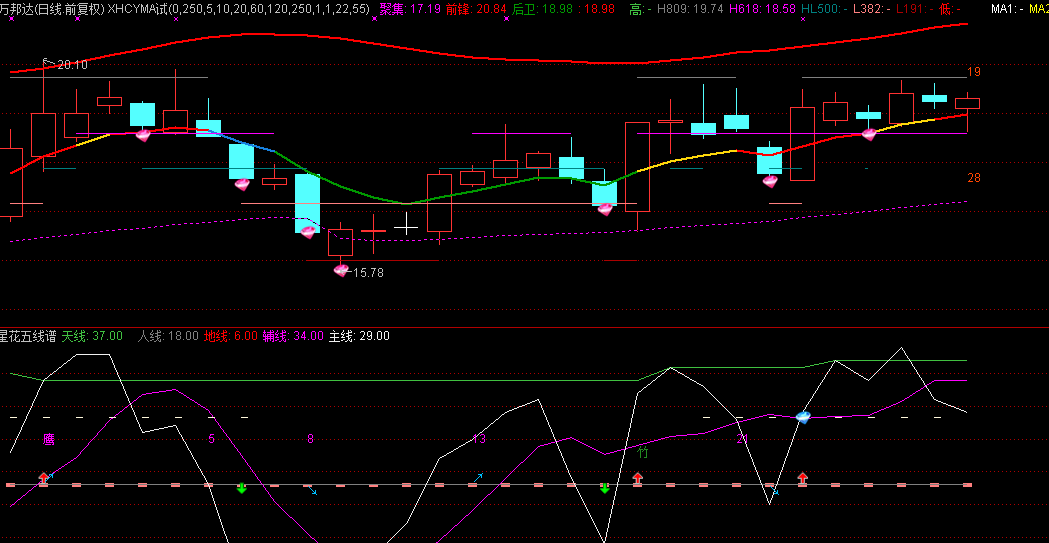Viewport: 1049px width, 543px height.
Task: Click the 辅线: 34.00 value
Action: 293,336
